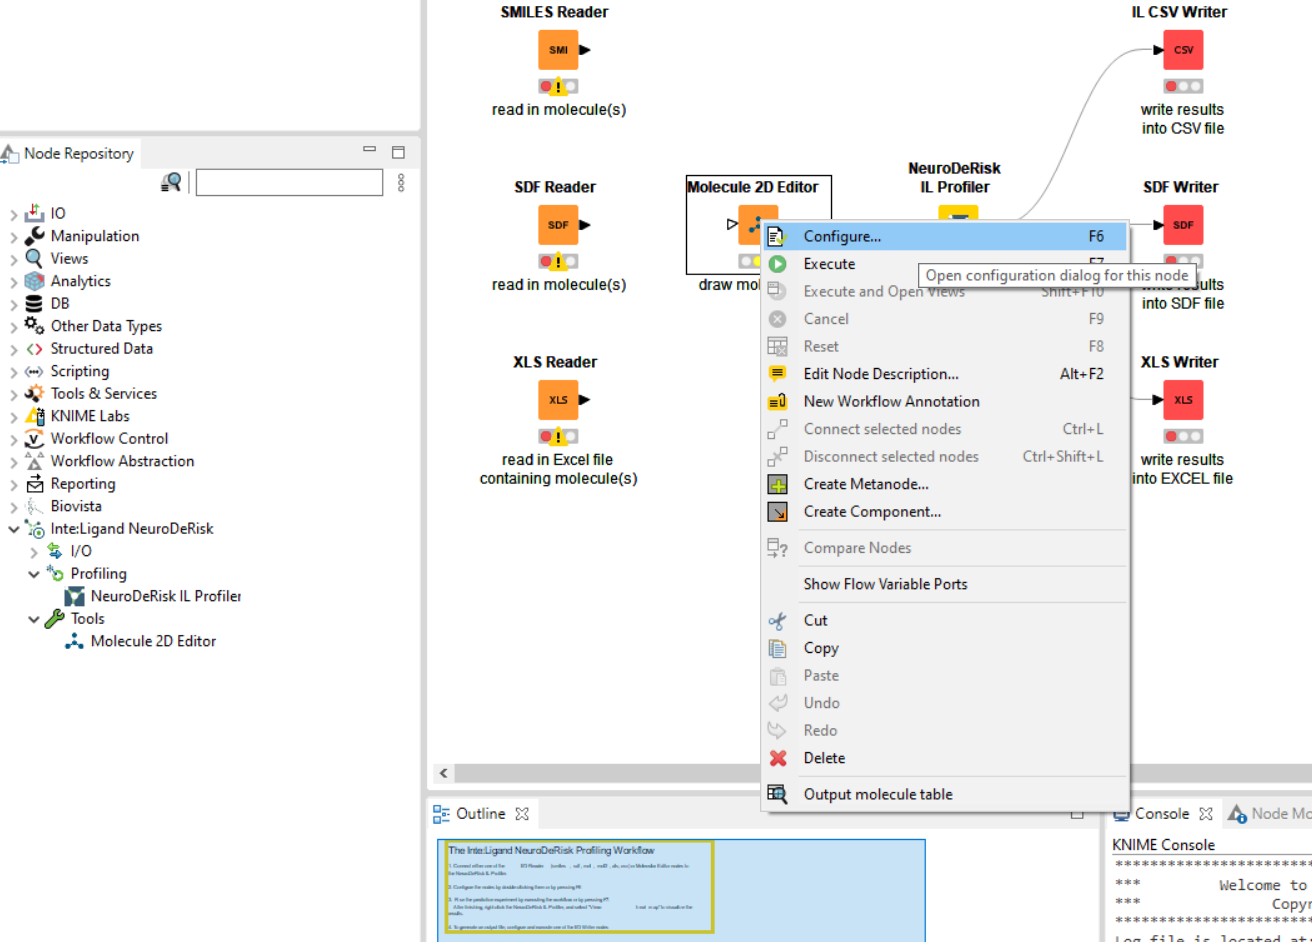
Task: Select Other Data Types category
Action: click(x=106, y=326)
